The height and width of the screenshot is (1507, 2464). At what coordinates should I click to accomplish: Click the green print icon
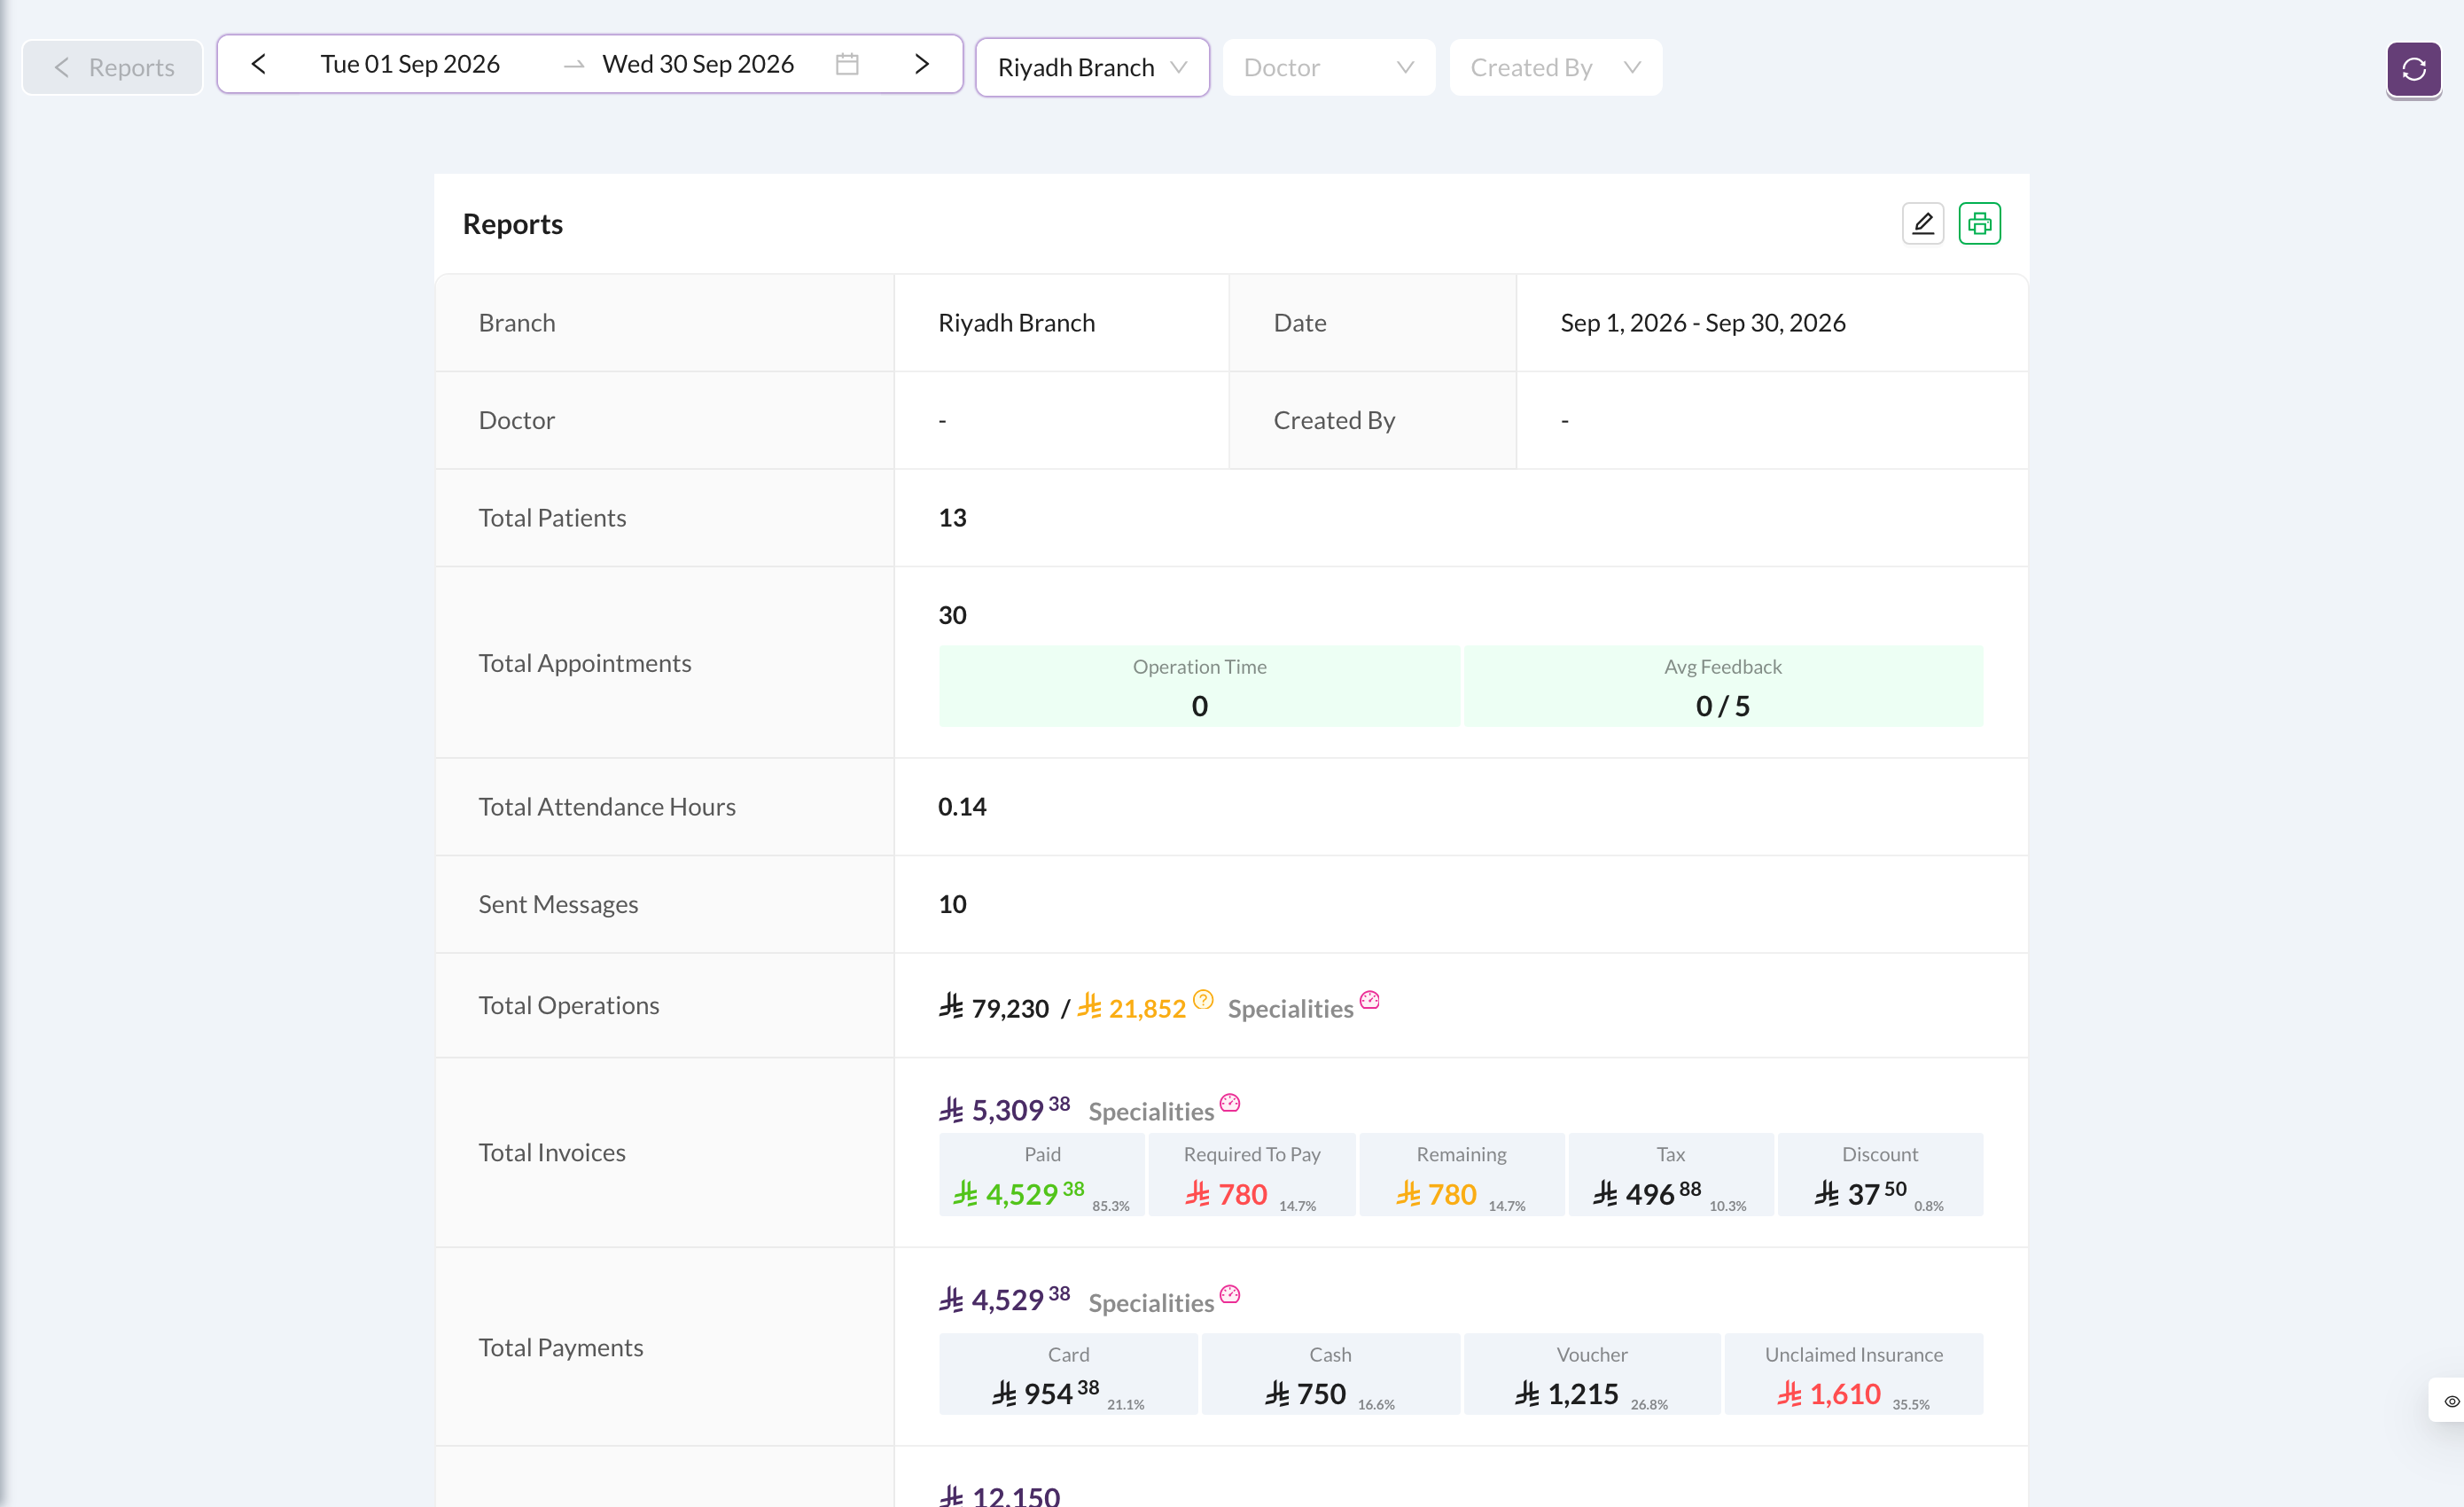(1979, 223)
